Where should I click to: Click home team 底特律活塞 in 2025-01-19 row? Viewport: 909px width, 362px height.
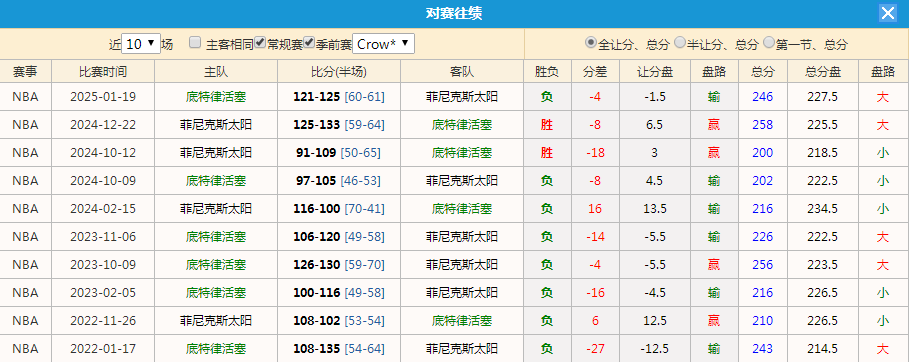click(x=216, y=97)
